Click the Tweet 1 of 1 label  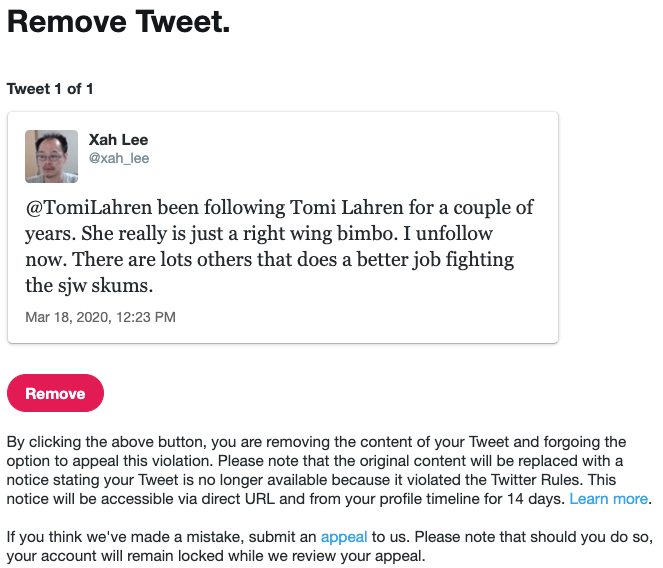(x=50, y=89)
